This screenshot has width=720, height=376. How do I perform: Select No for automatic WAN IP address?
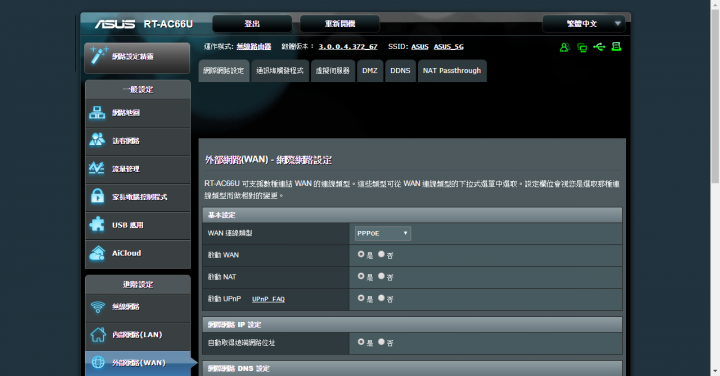coord(381,342)
